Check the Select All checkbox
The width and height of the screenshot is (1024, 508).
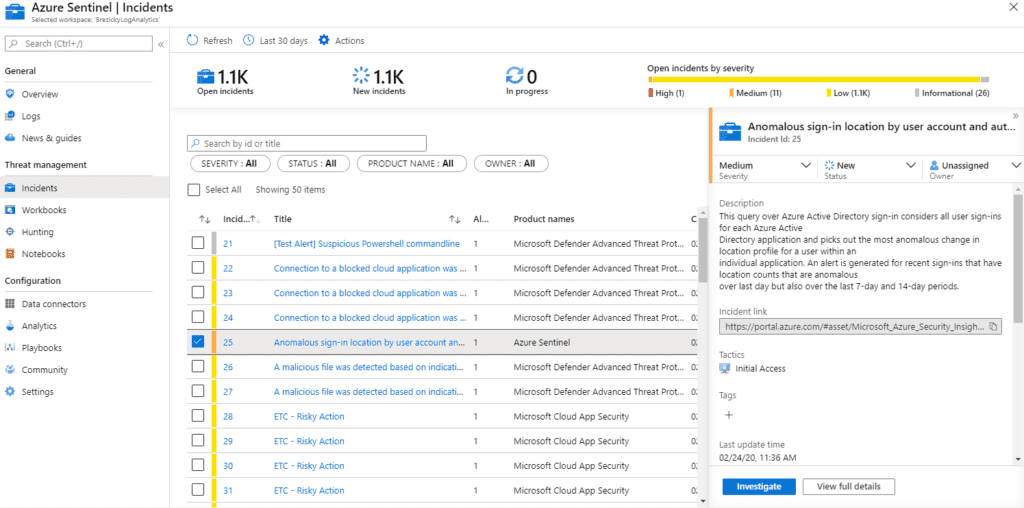(193, 190)
